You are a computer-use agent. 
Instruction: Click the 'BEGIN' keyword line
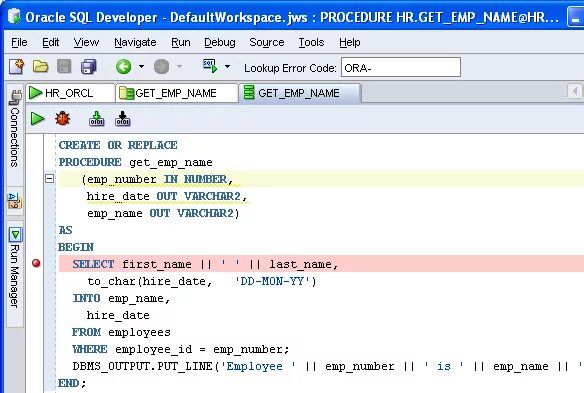(x=76, y=247)
